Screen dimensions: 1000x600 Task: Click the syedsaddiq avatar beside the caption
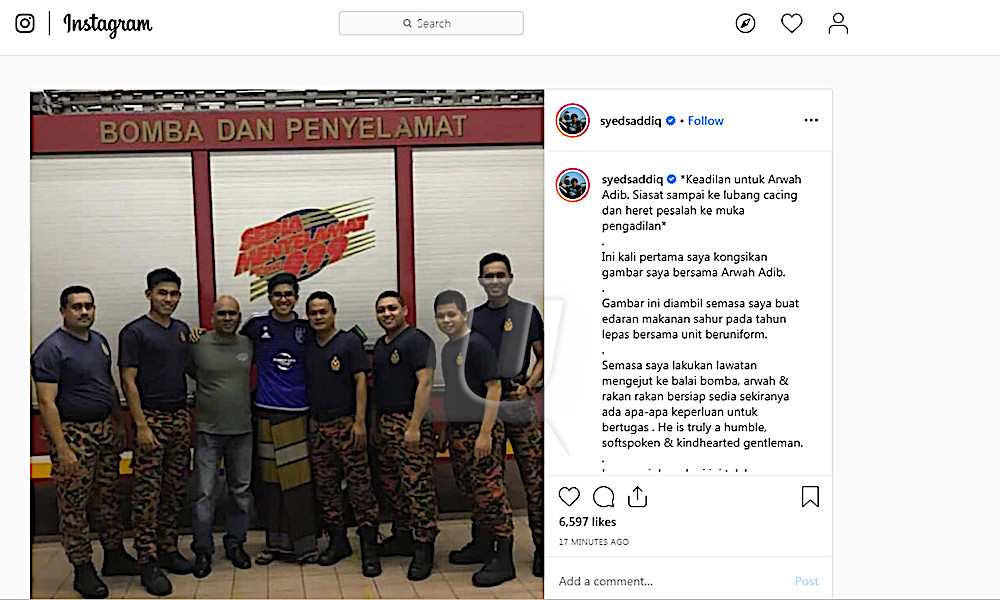pos(572,185)
